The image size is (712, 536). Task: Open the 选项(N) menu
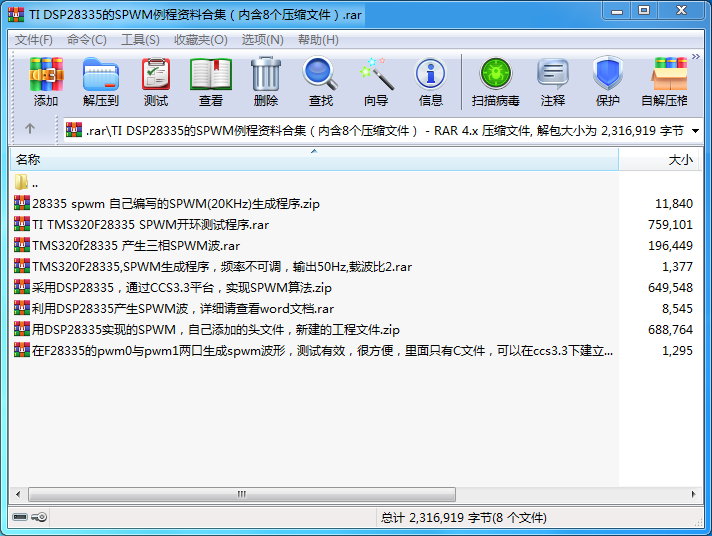pos(262,40)
